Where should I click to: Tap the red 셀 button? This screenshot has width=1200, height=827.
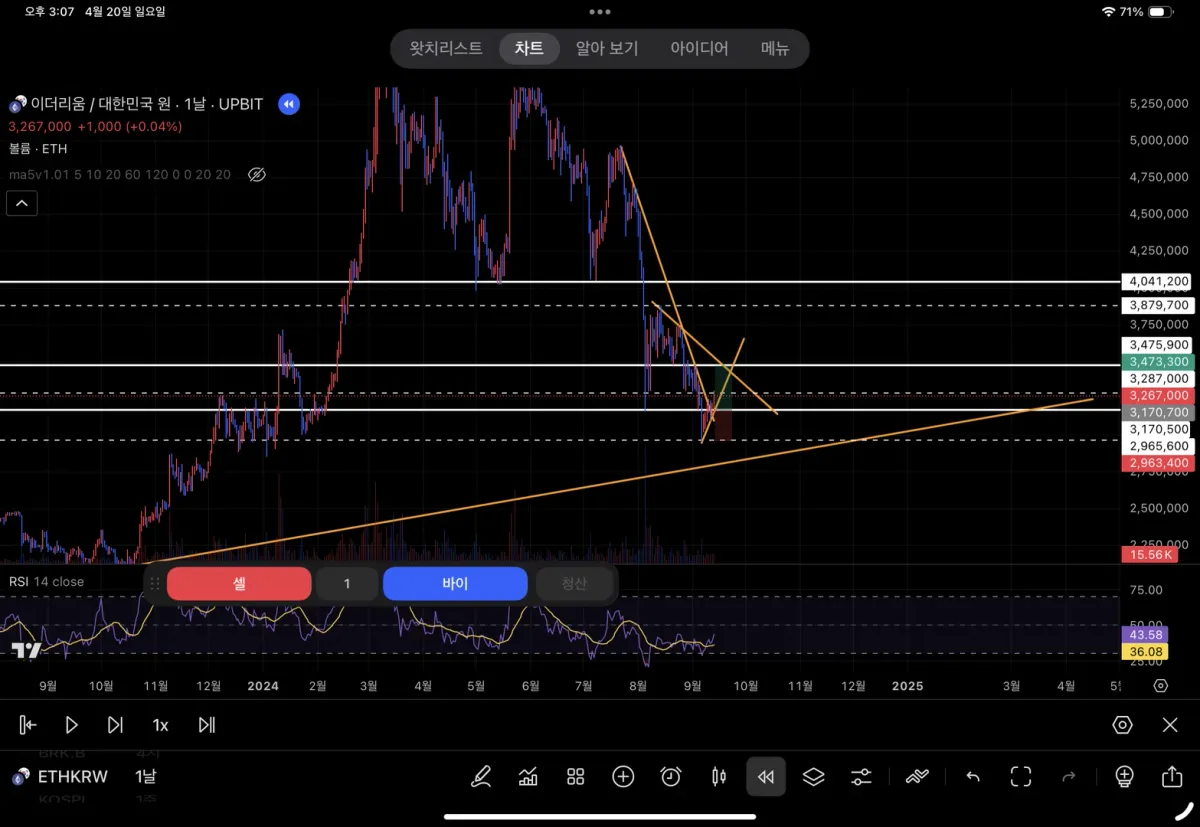pos(239,583)
